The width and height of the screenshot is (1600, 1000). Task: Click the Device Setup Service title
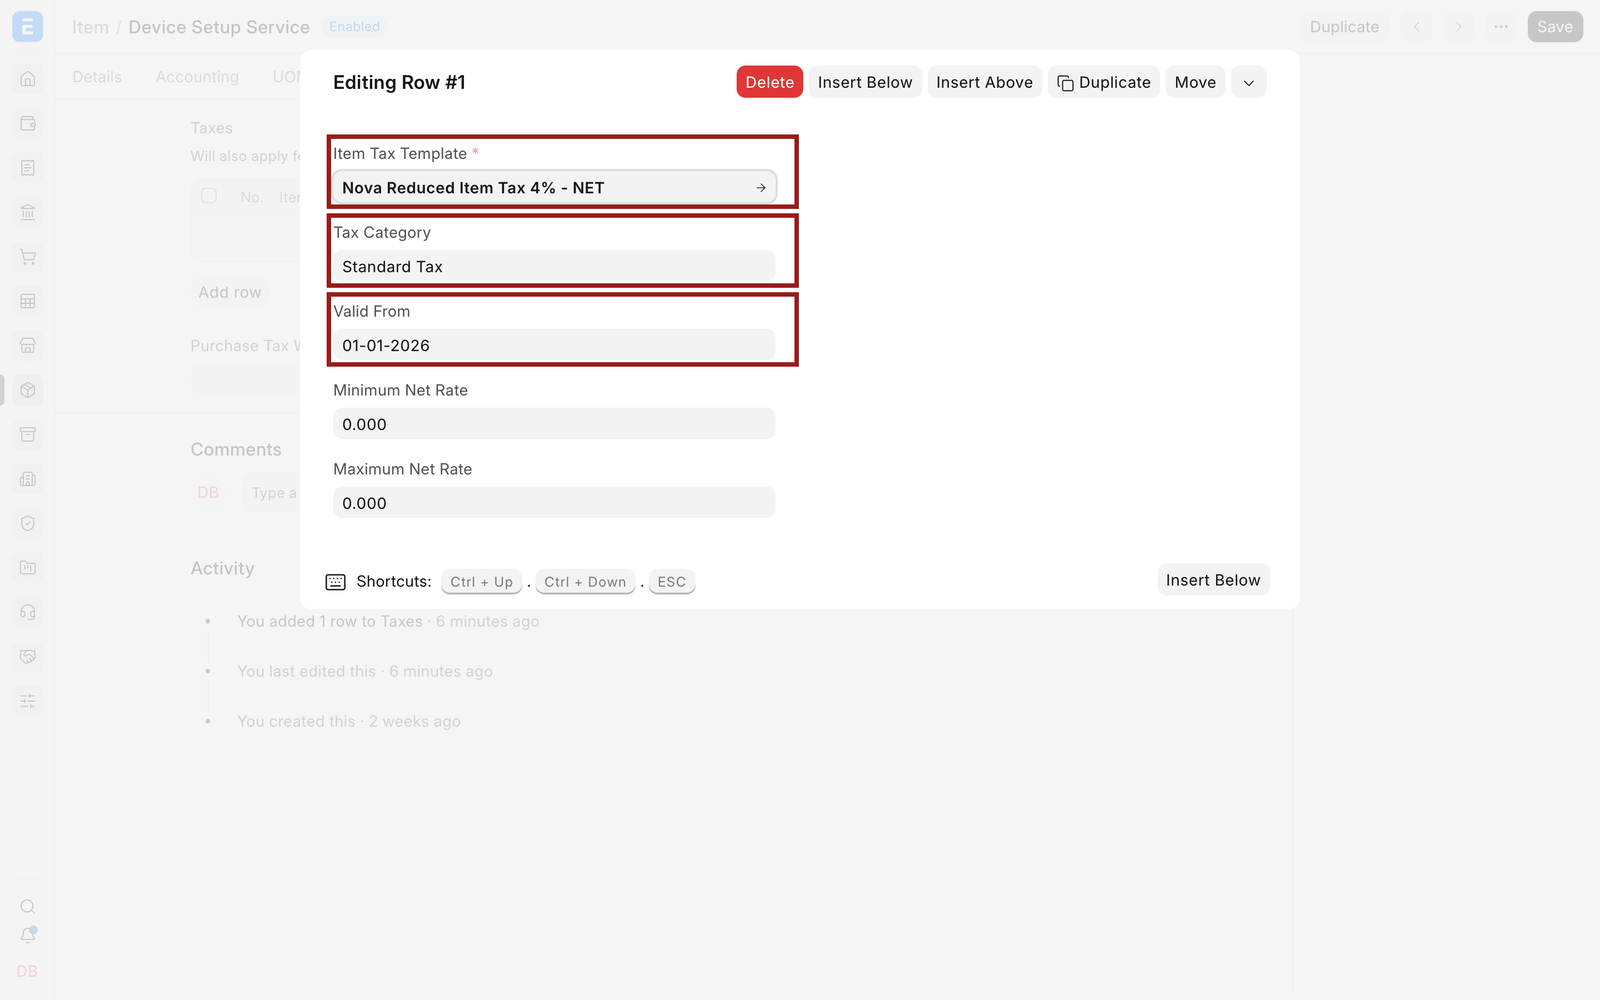(x=219, y=27)
